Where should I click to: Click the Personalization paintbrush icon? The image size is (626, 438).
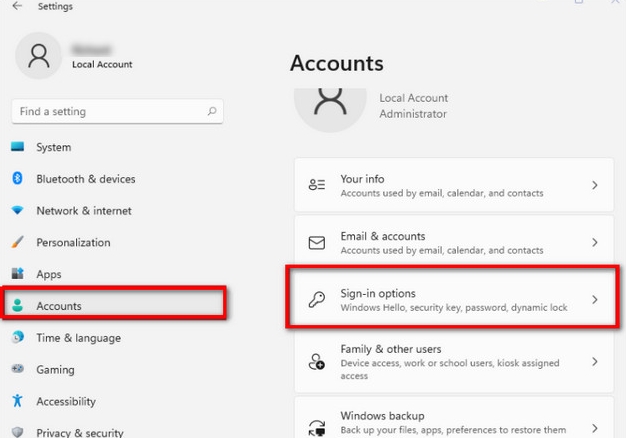(x=18, y=242)
